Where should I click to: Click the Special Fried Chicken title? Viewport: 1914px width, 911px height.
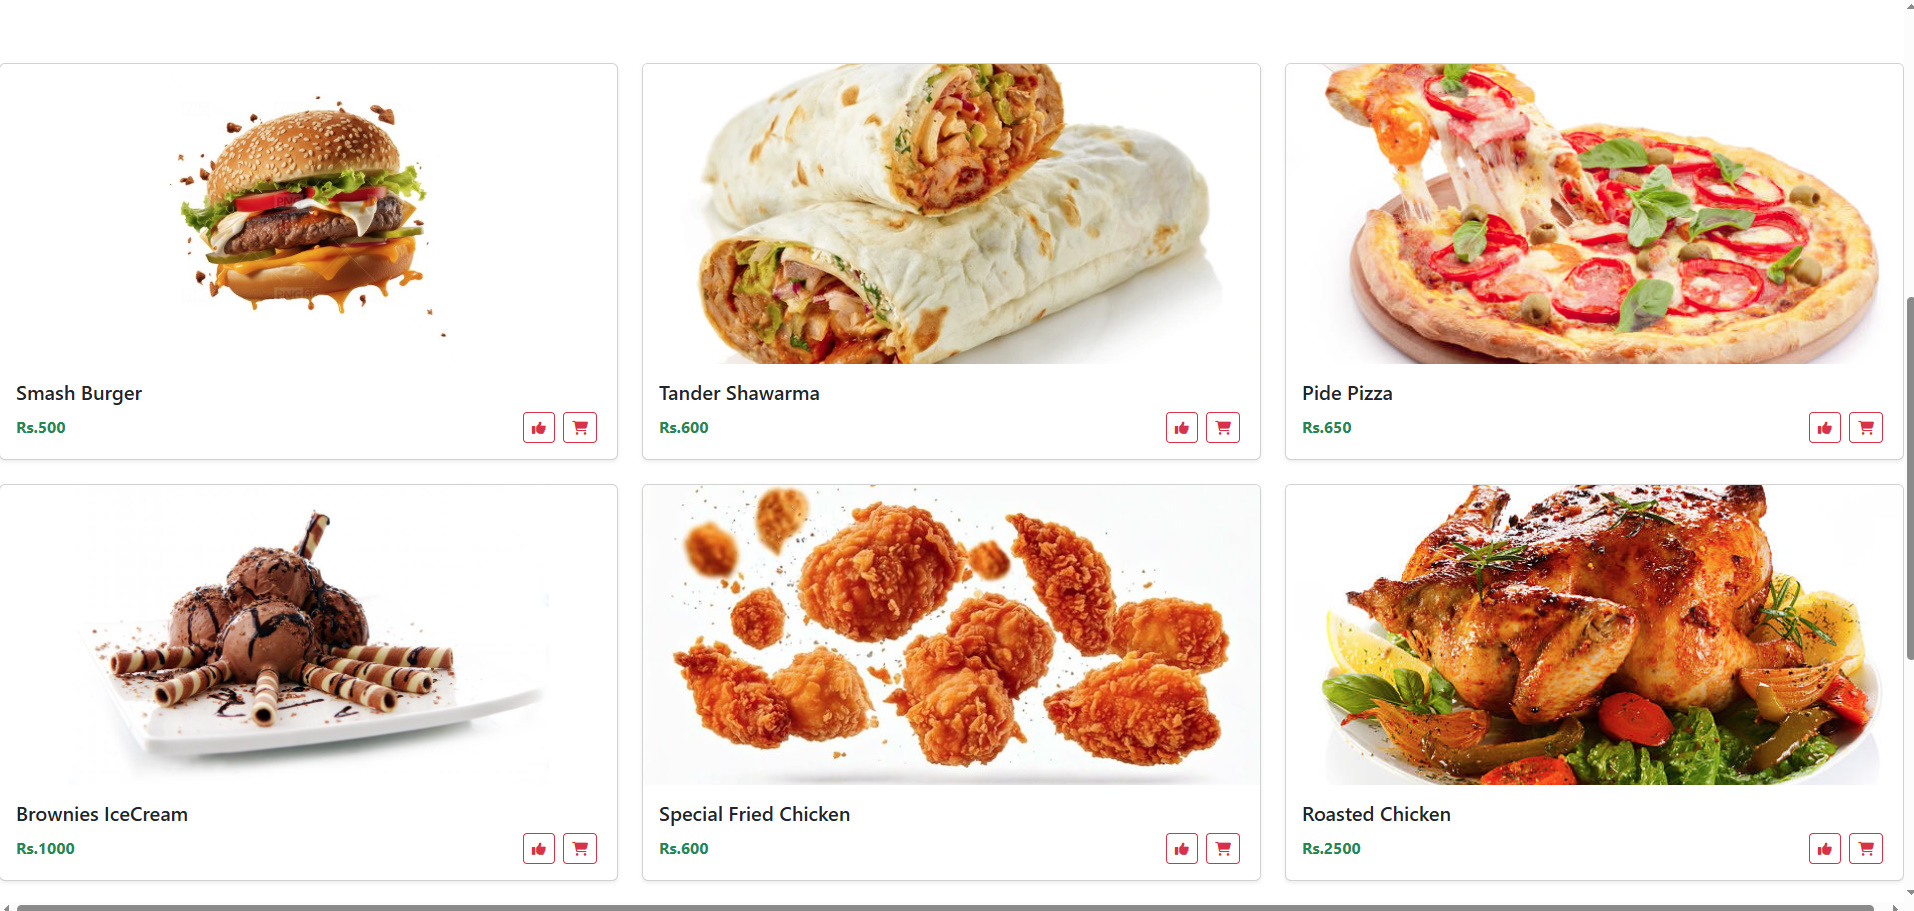[754, 815]
